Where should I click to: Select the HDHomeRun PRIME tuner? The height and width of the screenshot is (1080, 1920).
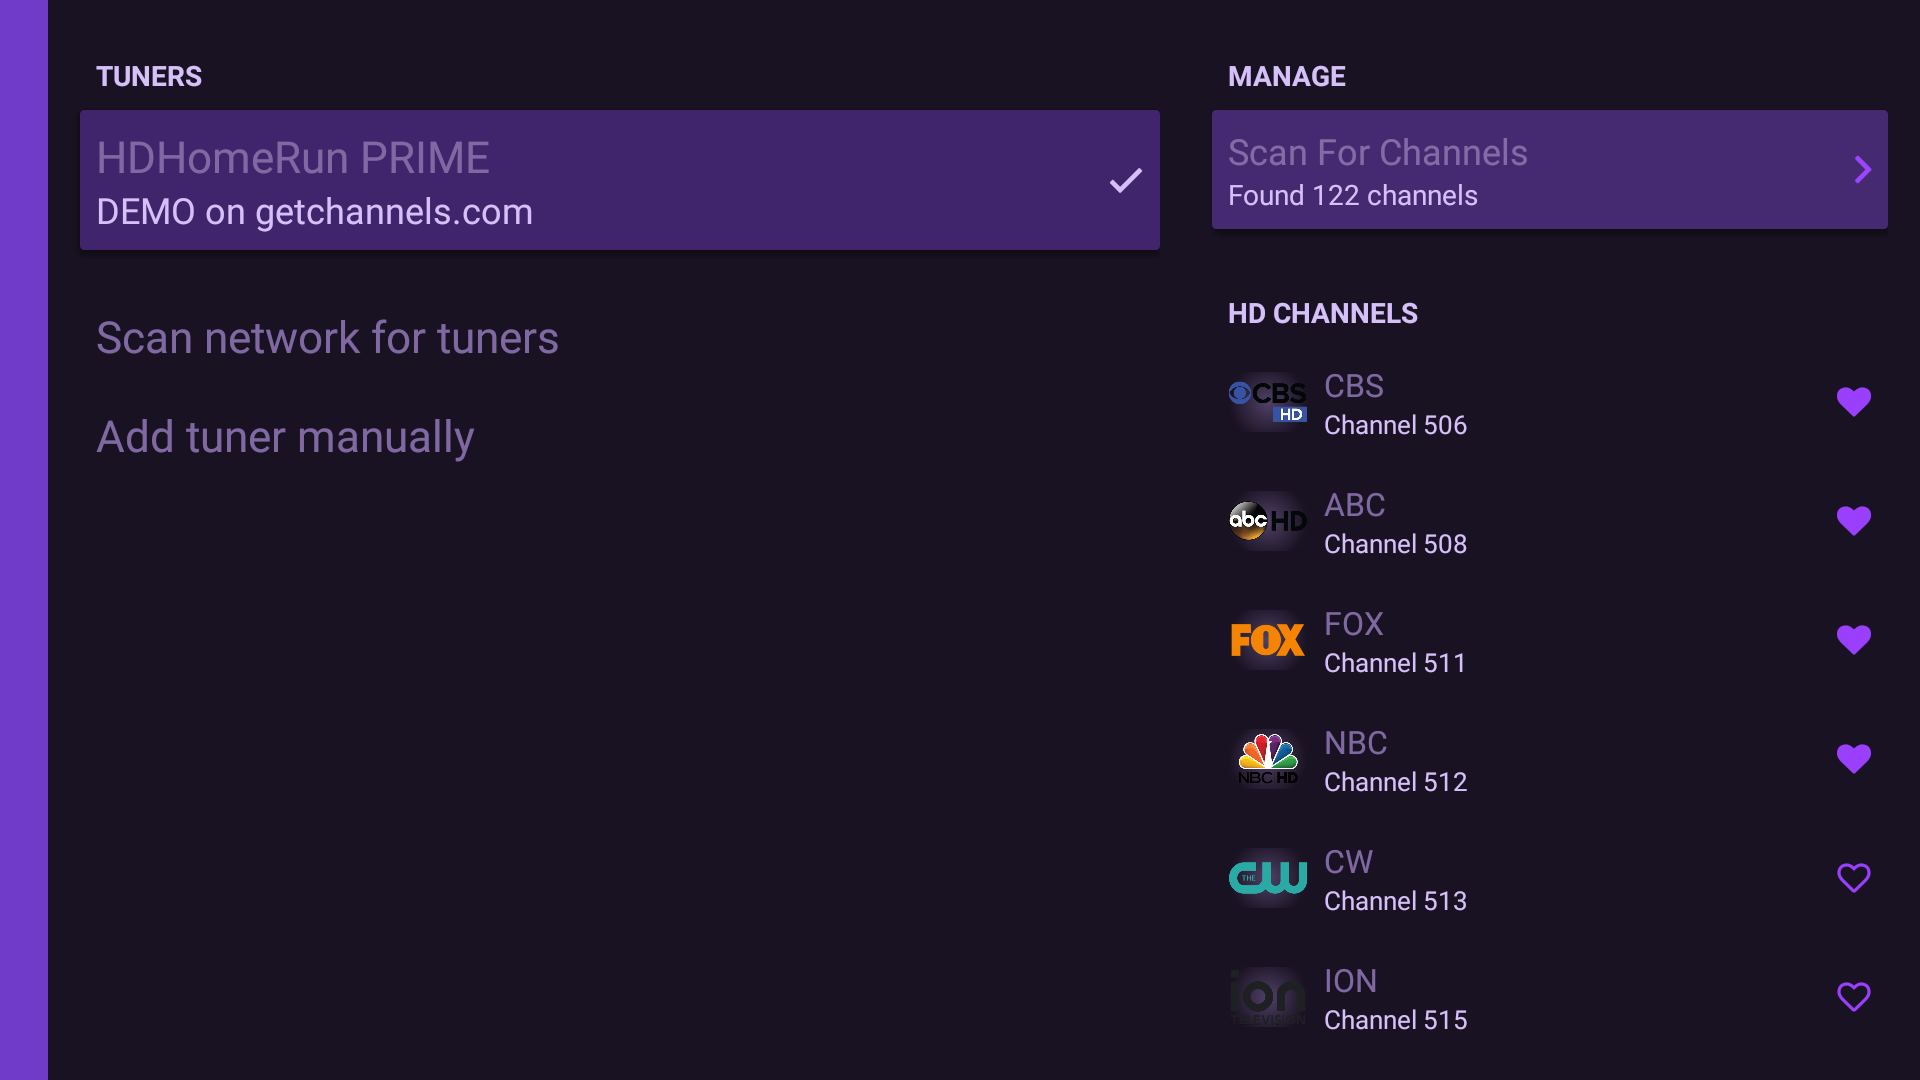[x=620, y=180]
